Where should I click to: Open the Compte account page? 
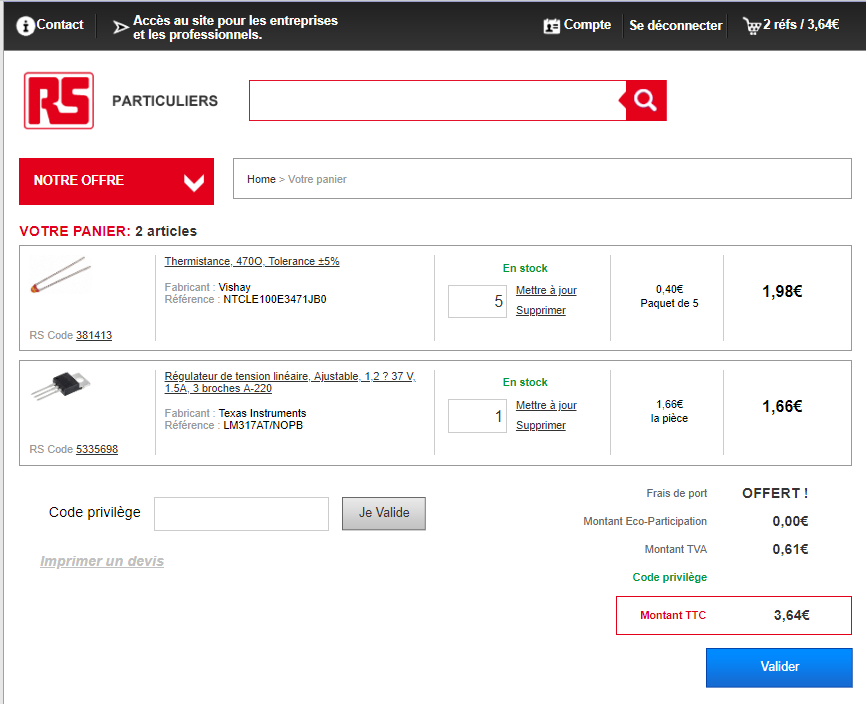pyautogui.click(x=587, y=25)
